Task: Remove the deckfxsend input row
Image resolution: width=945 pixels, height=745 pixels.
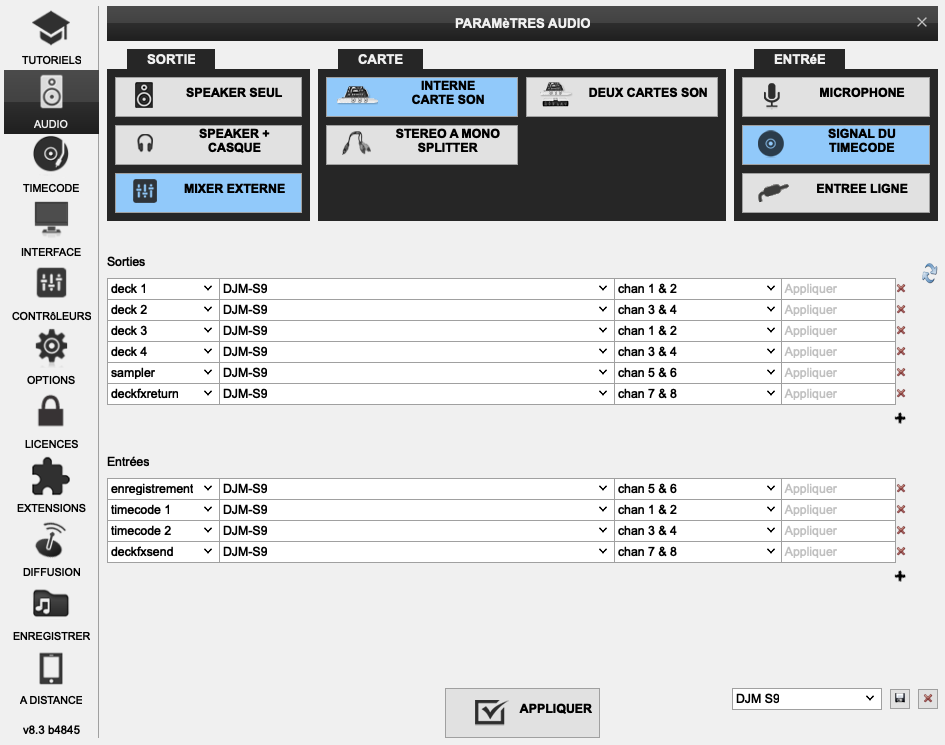Action: tap(901, 552)
